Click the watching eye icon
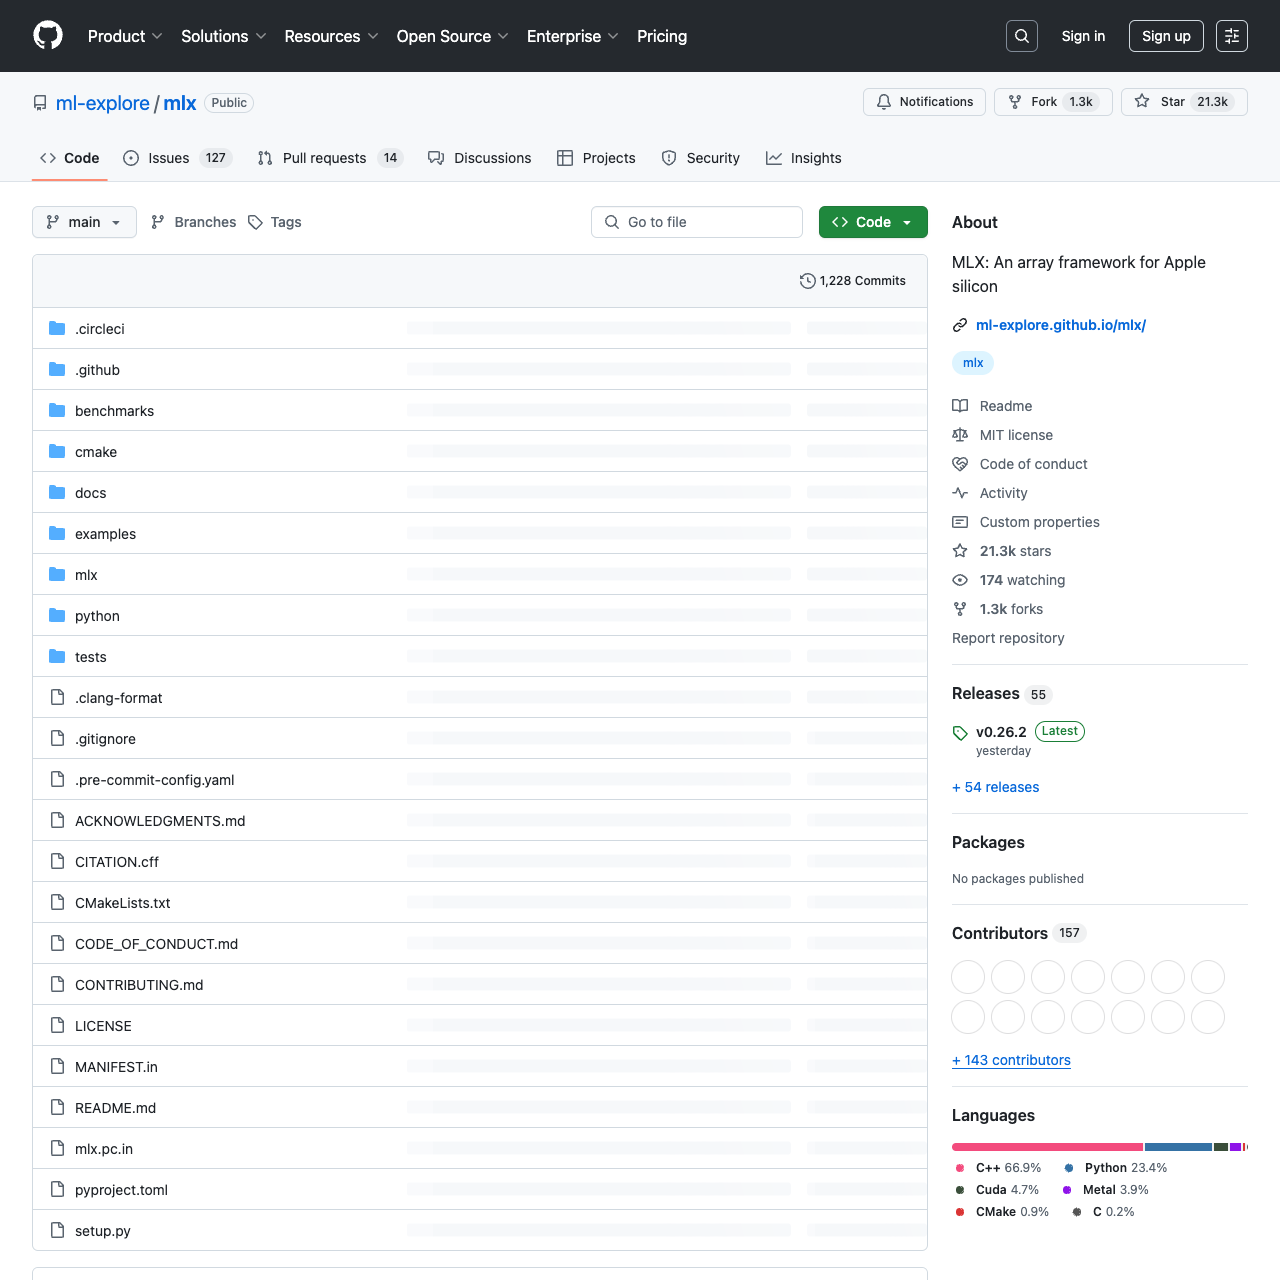Screen dimensions: 1280x1280 point(960,580)
